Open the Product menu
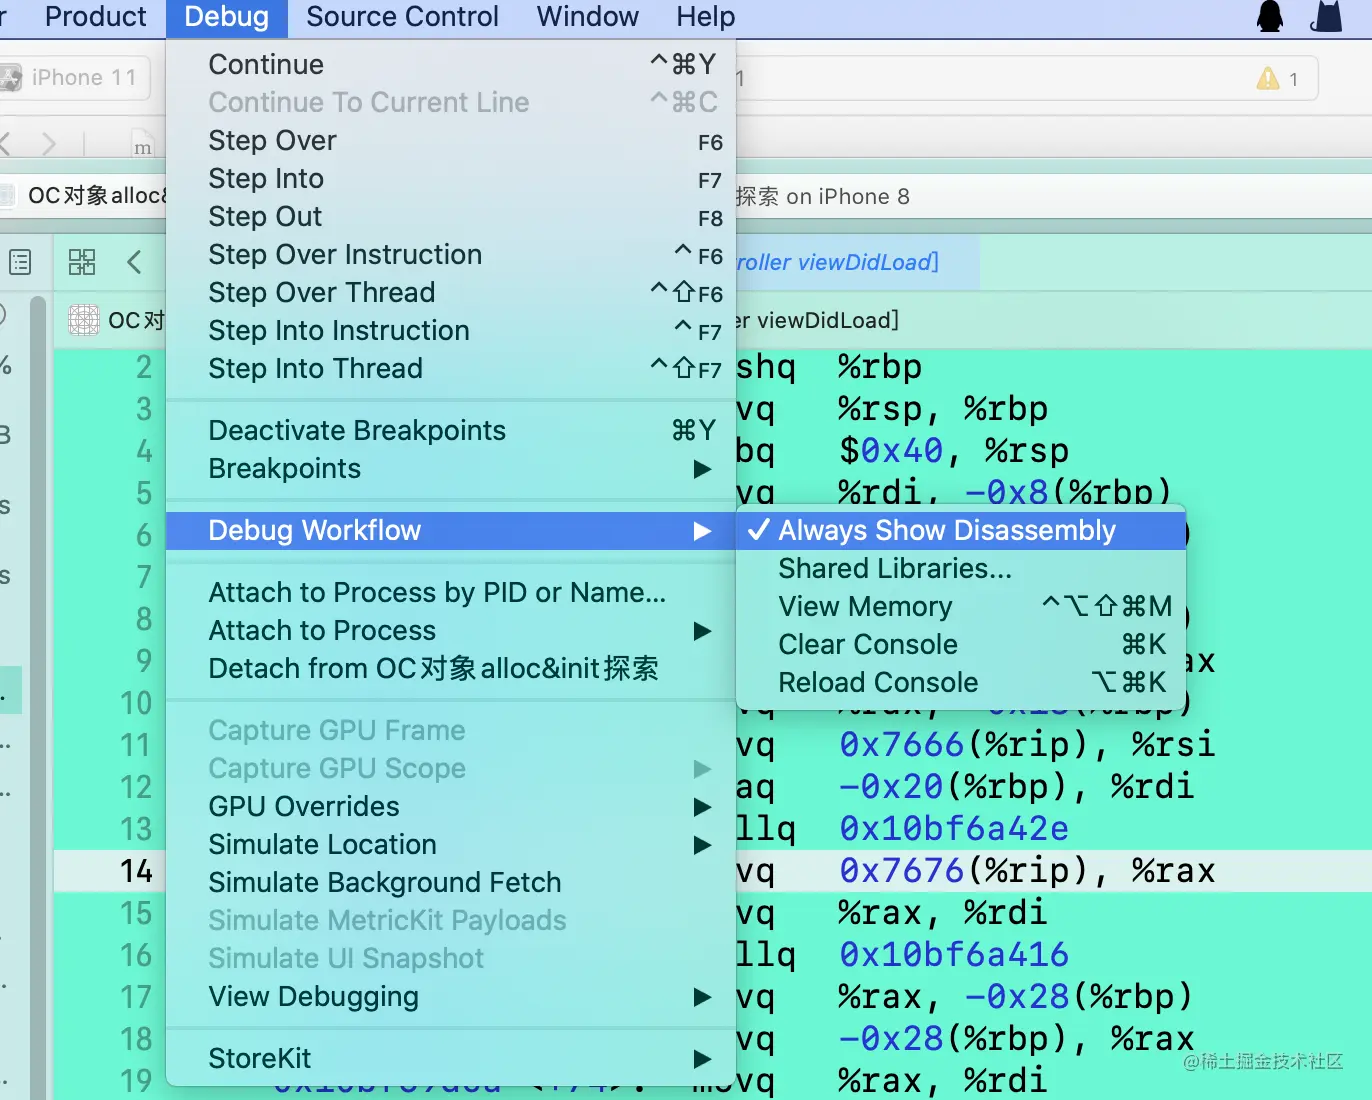Viewport: 1372px width, 1100px height. pos(96,17)
